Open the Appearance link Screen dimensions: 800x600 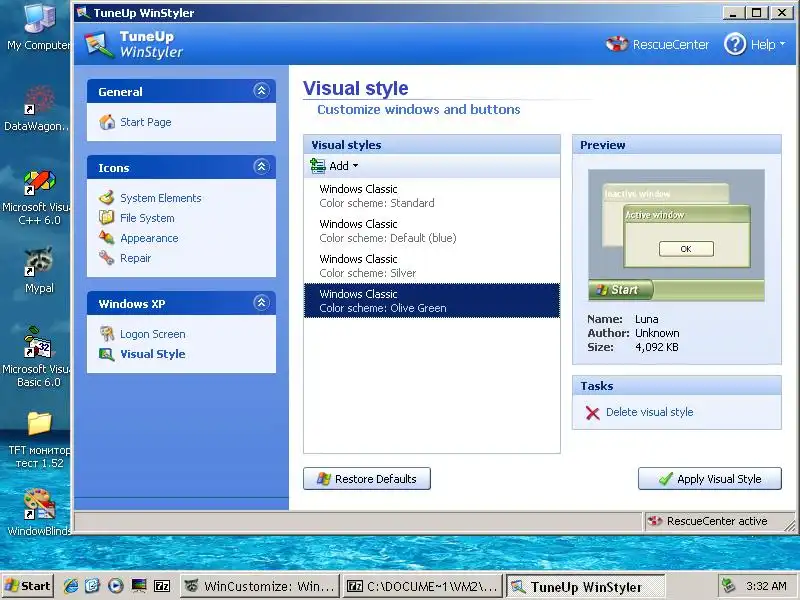(x=149, y=238)
